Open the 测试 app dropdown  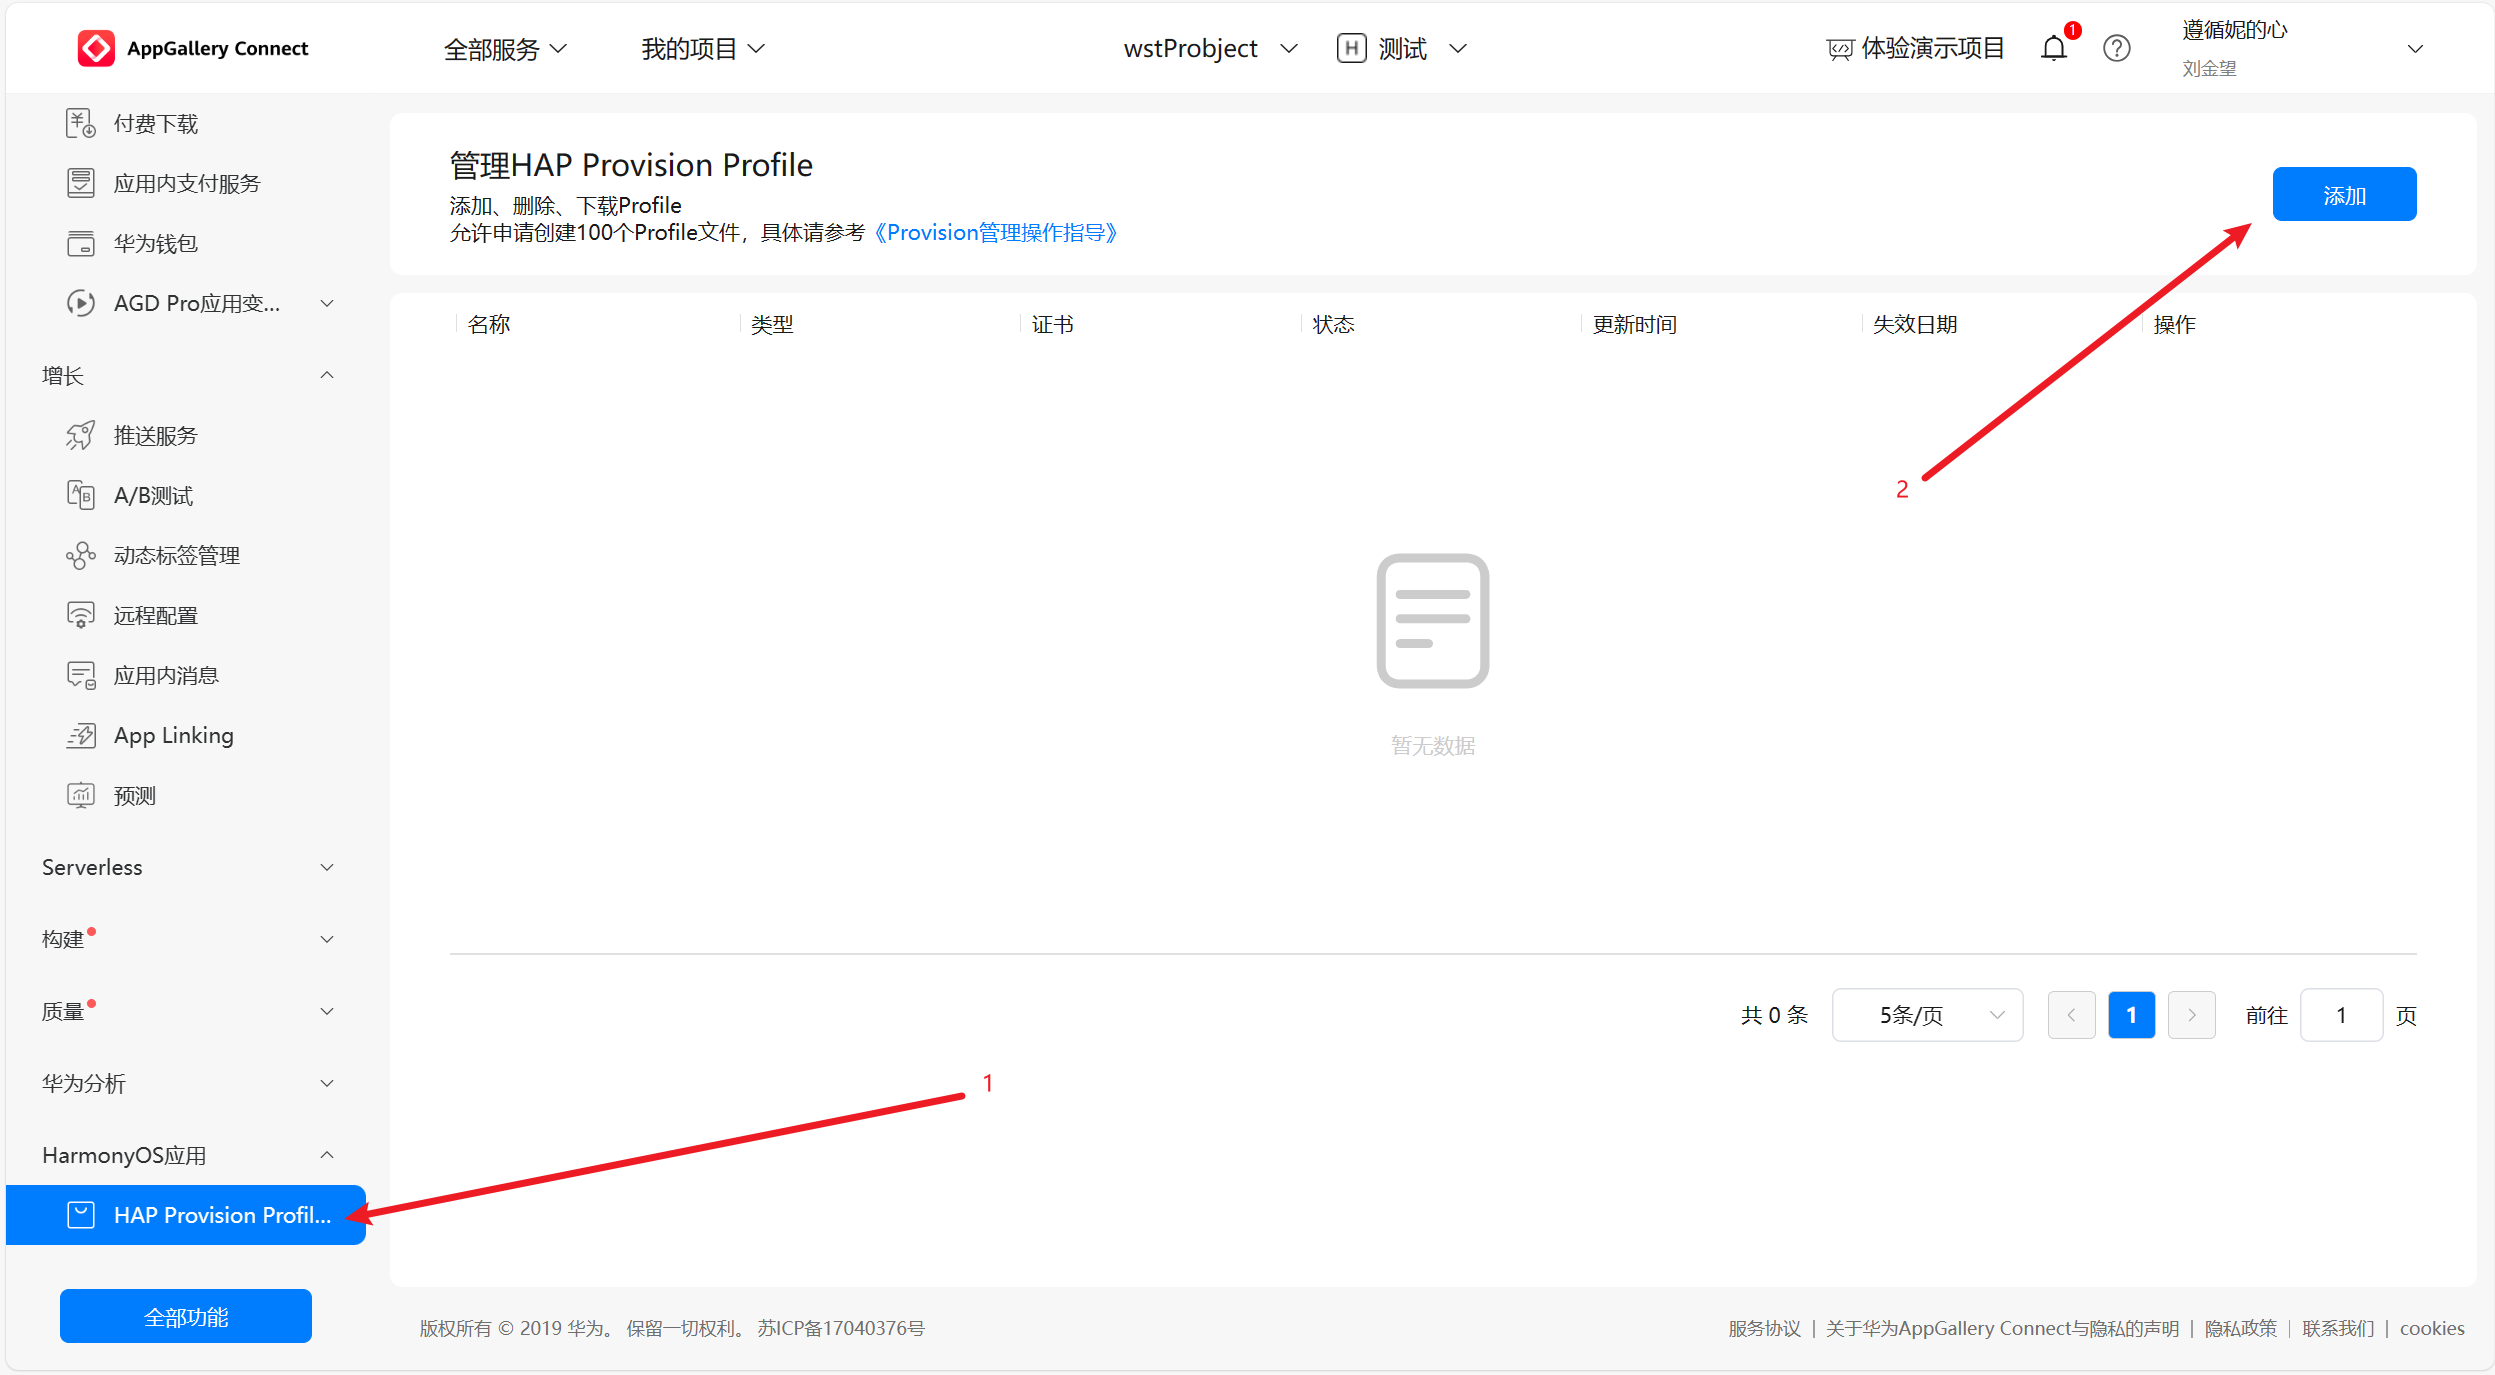[1422, 48]
